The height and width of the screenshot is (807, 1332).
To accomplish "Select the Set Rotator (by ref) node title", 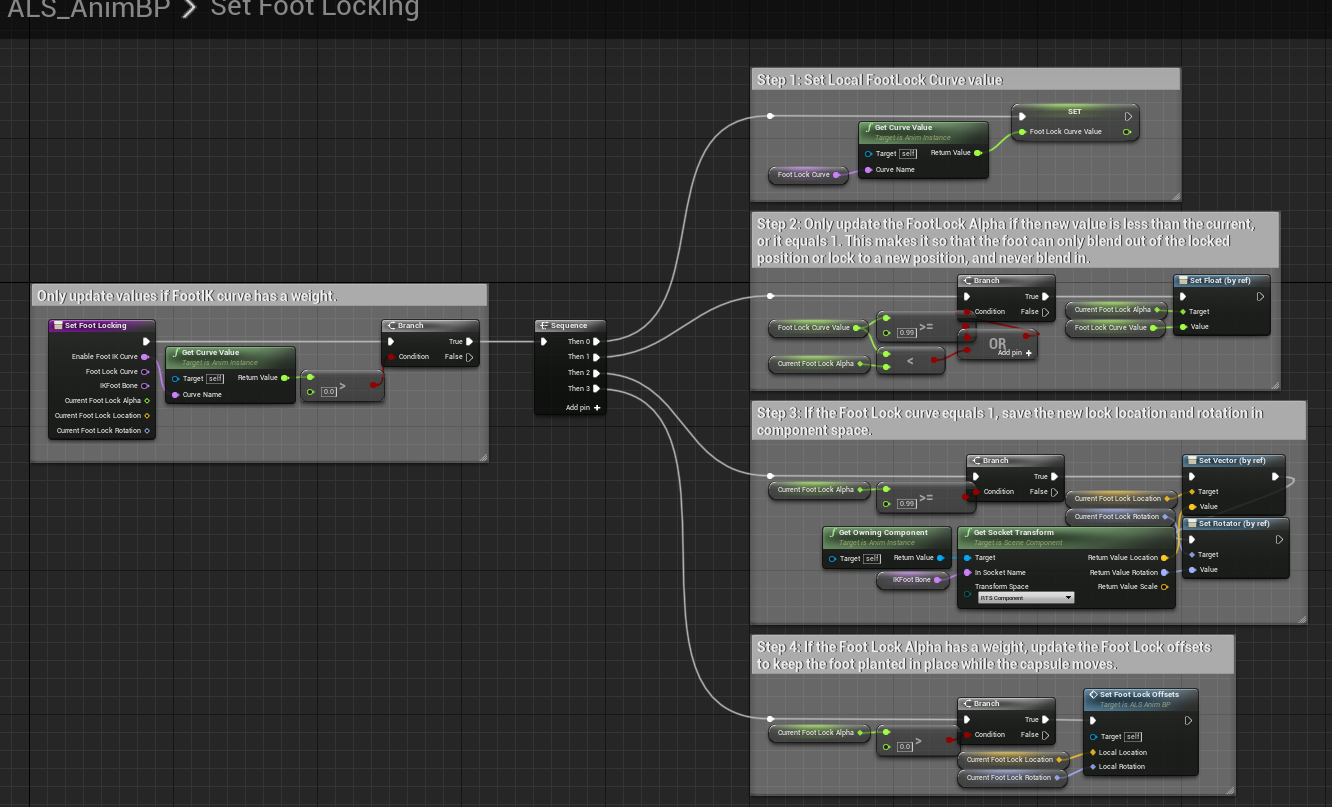I will 1233,523.
